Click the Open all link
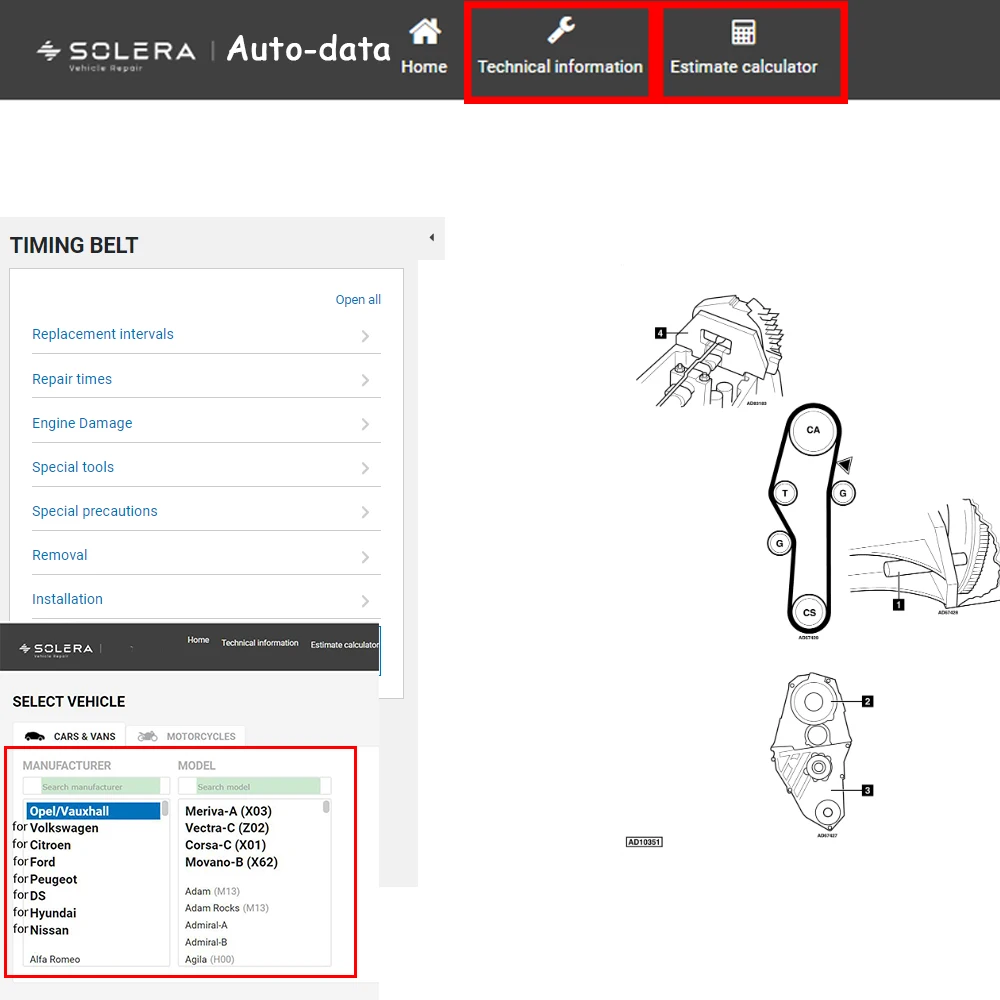 pos(358,300)
